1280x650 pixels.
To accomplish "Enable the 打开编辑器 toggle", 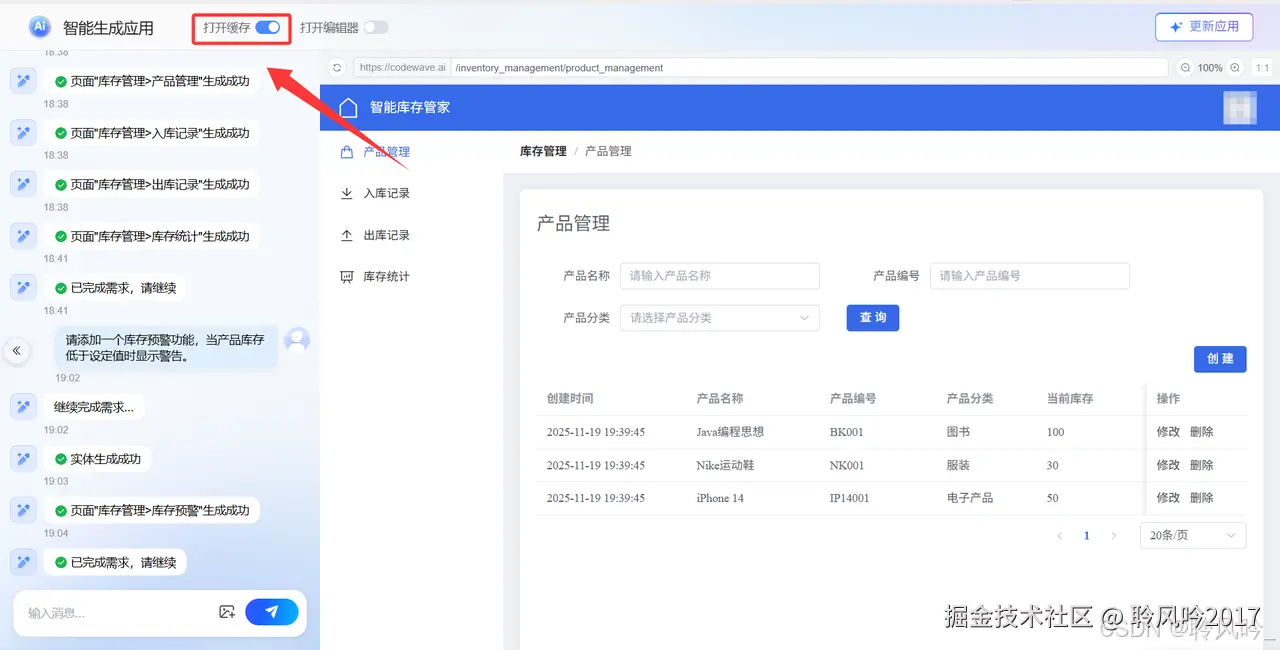I will 375,28.
